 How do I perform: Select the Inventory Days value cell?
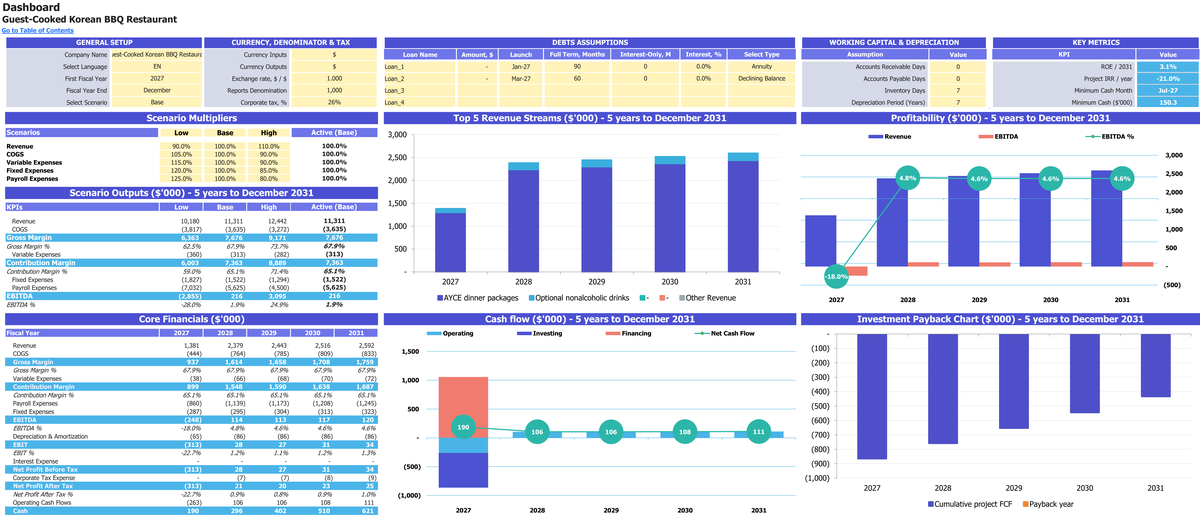(957, 90)
